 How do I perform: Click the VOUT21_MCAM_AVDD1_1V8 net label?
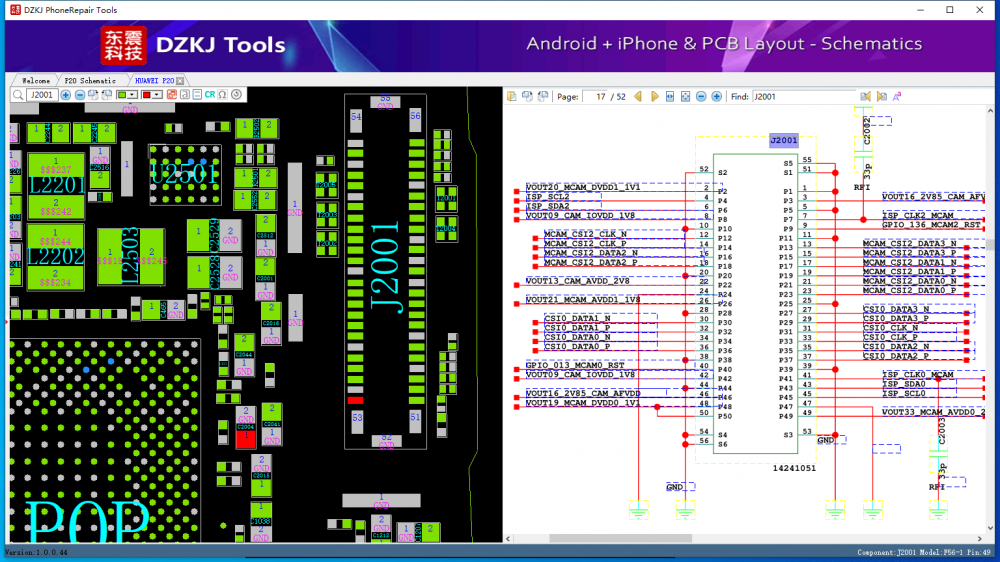click(583, 300)
